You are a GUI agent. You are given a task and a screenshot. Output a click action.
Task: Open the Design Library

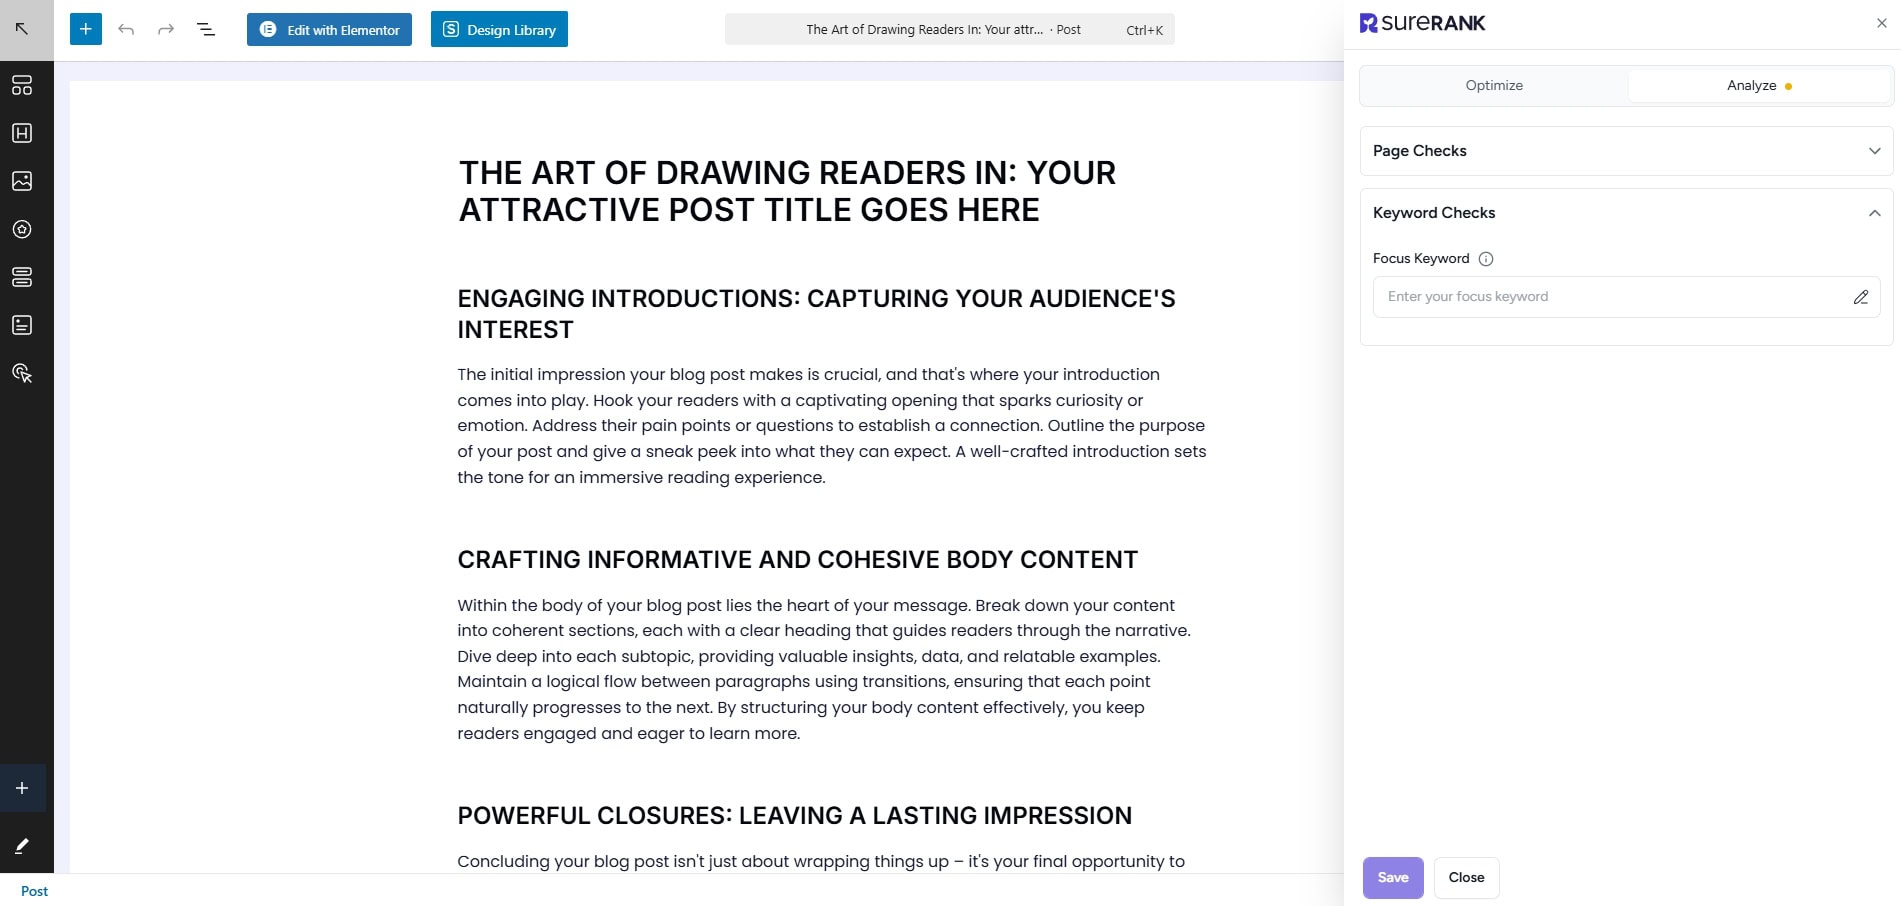[499, 29]
